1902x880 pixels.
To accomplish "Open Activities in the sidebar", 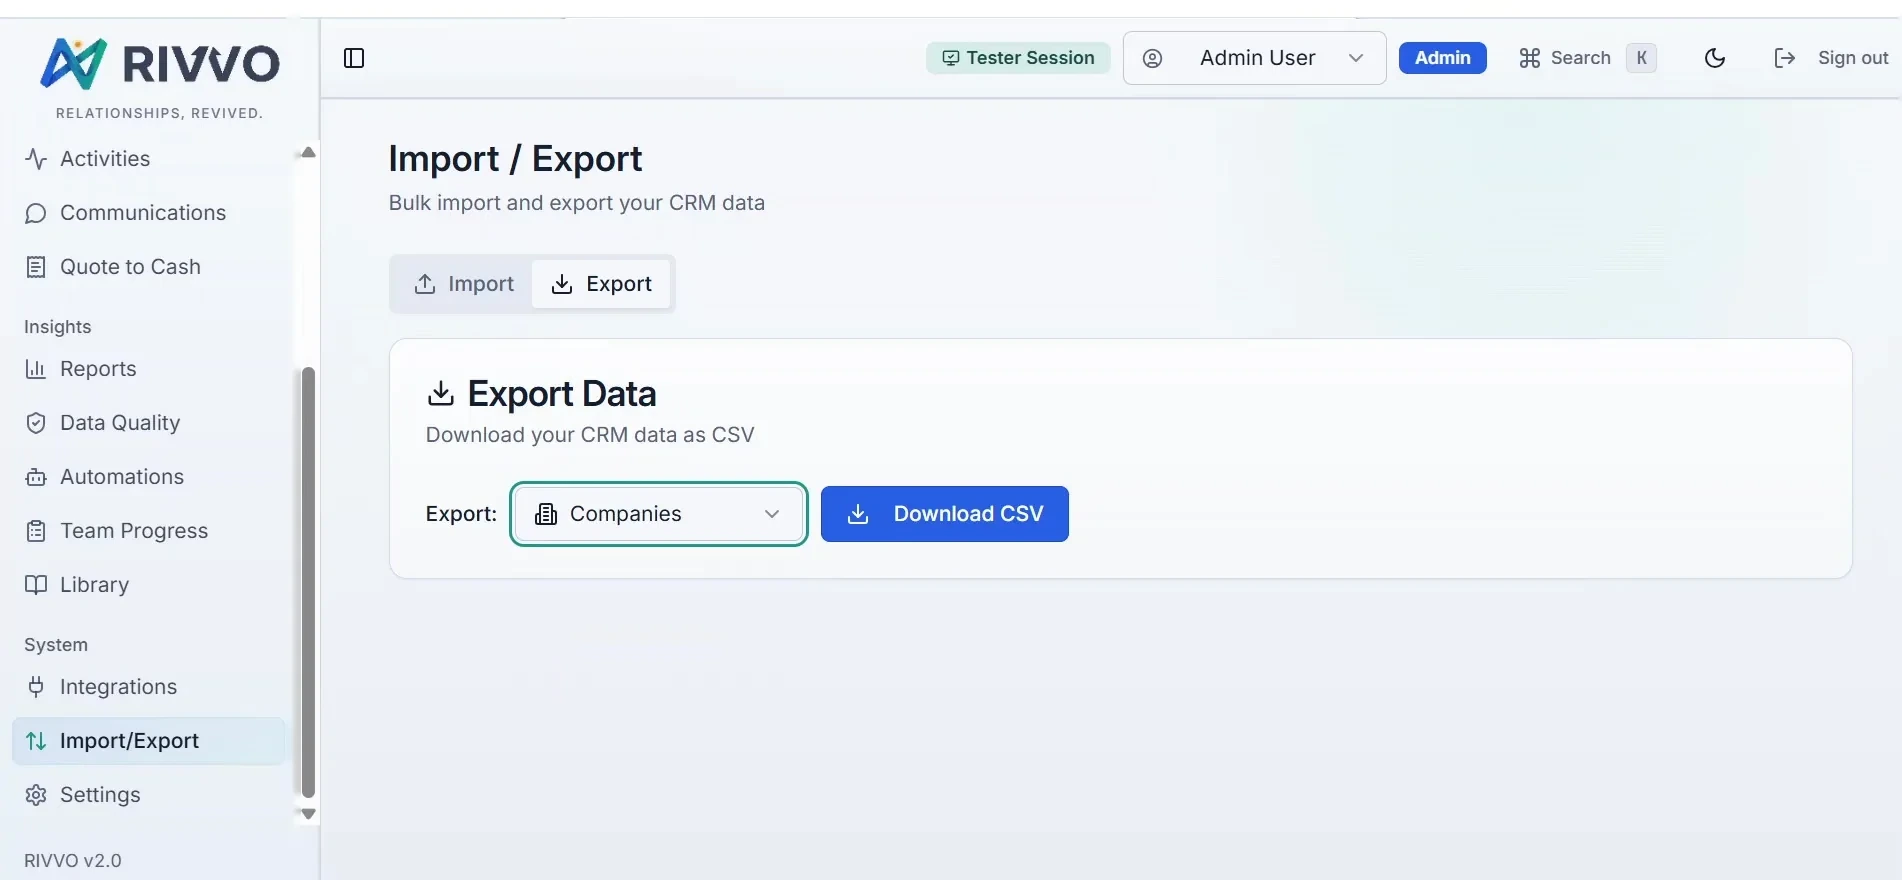I will [148, 159].
